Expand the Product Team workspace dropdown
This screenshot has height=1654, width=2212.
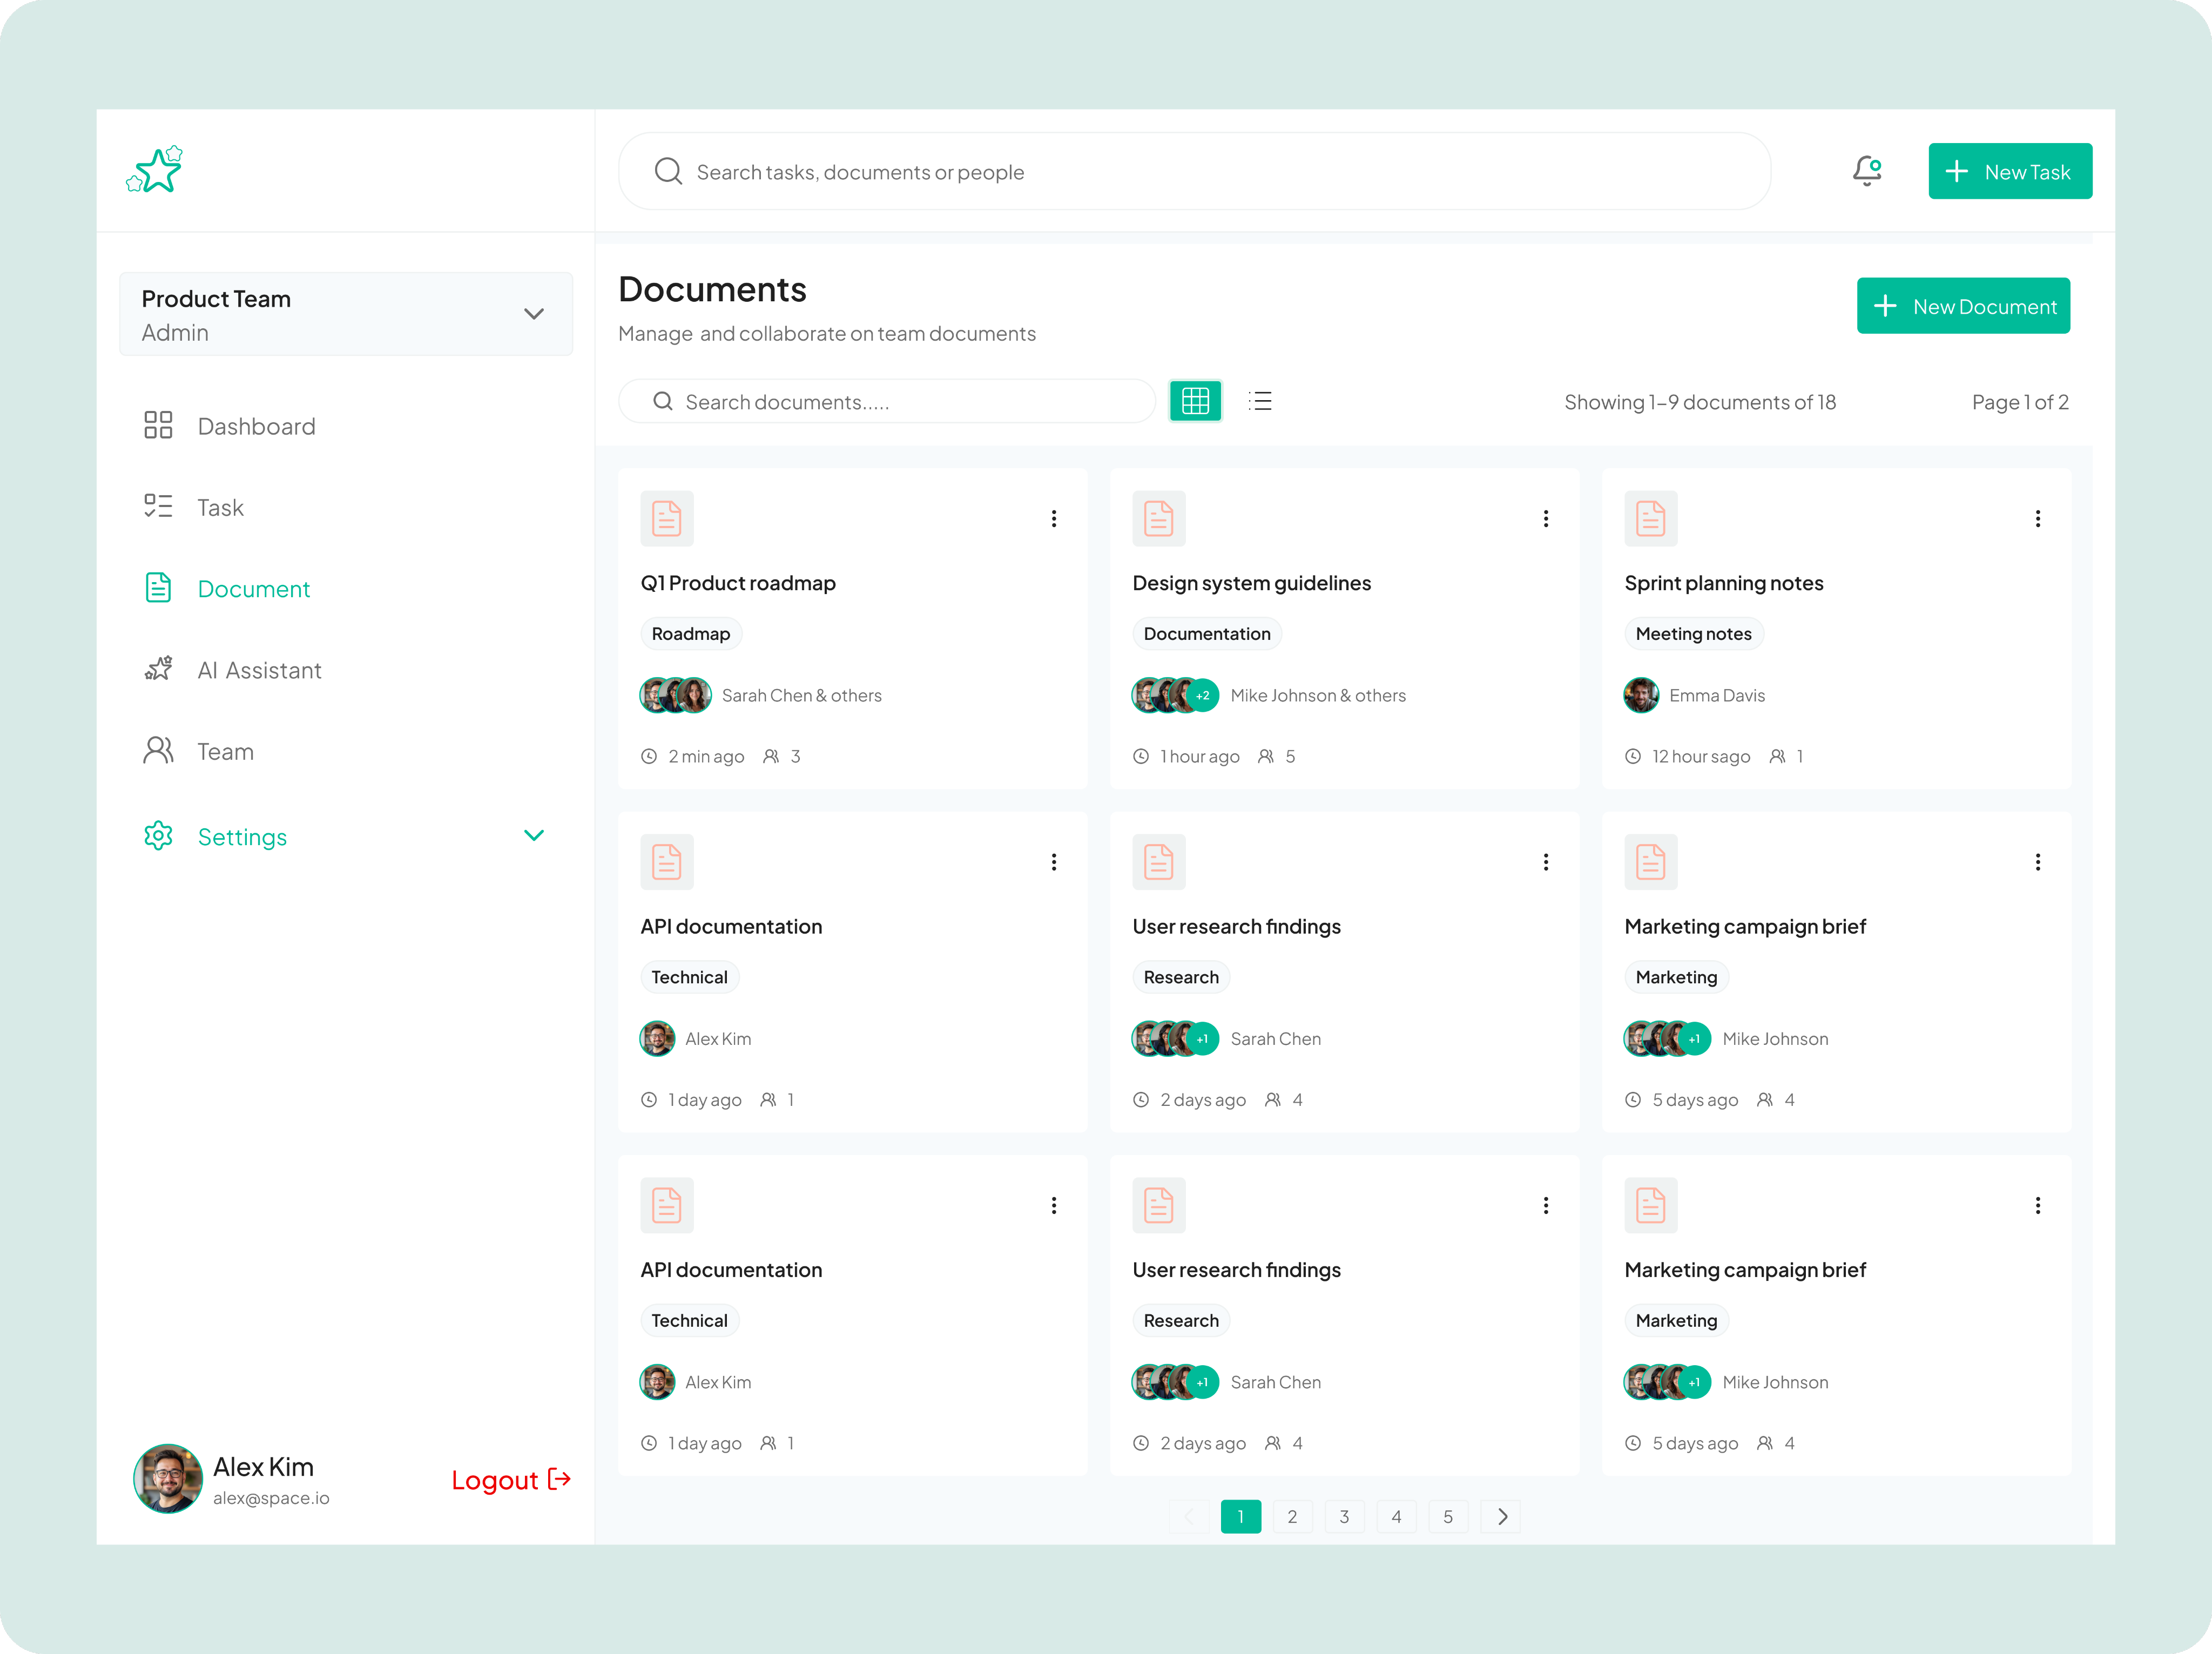534,314
